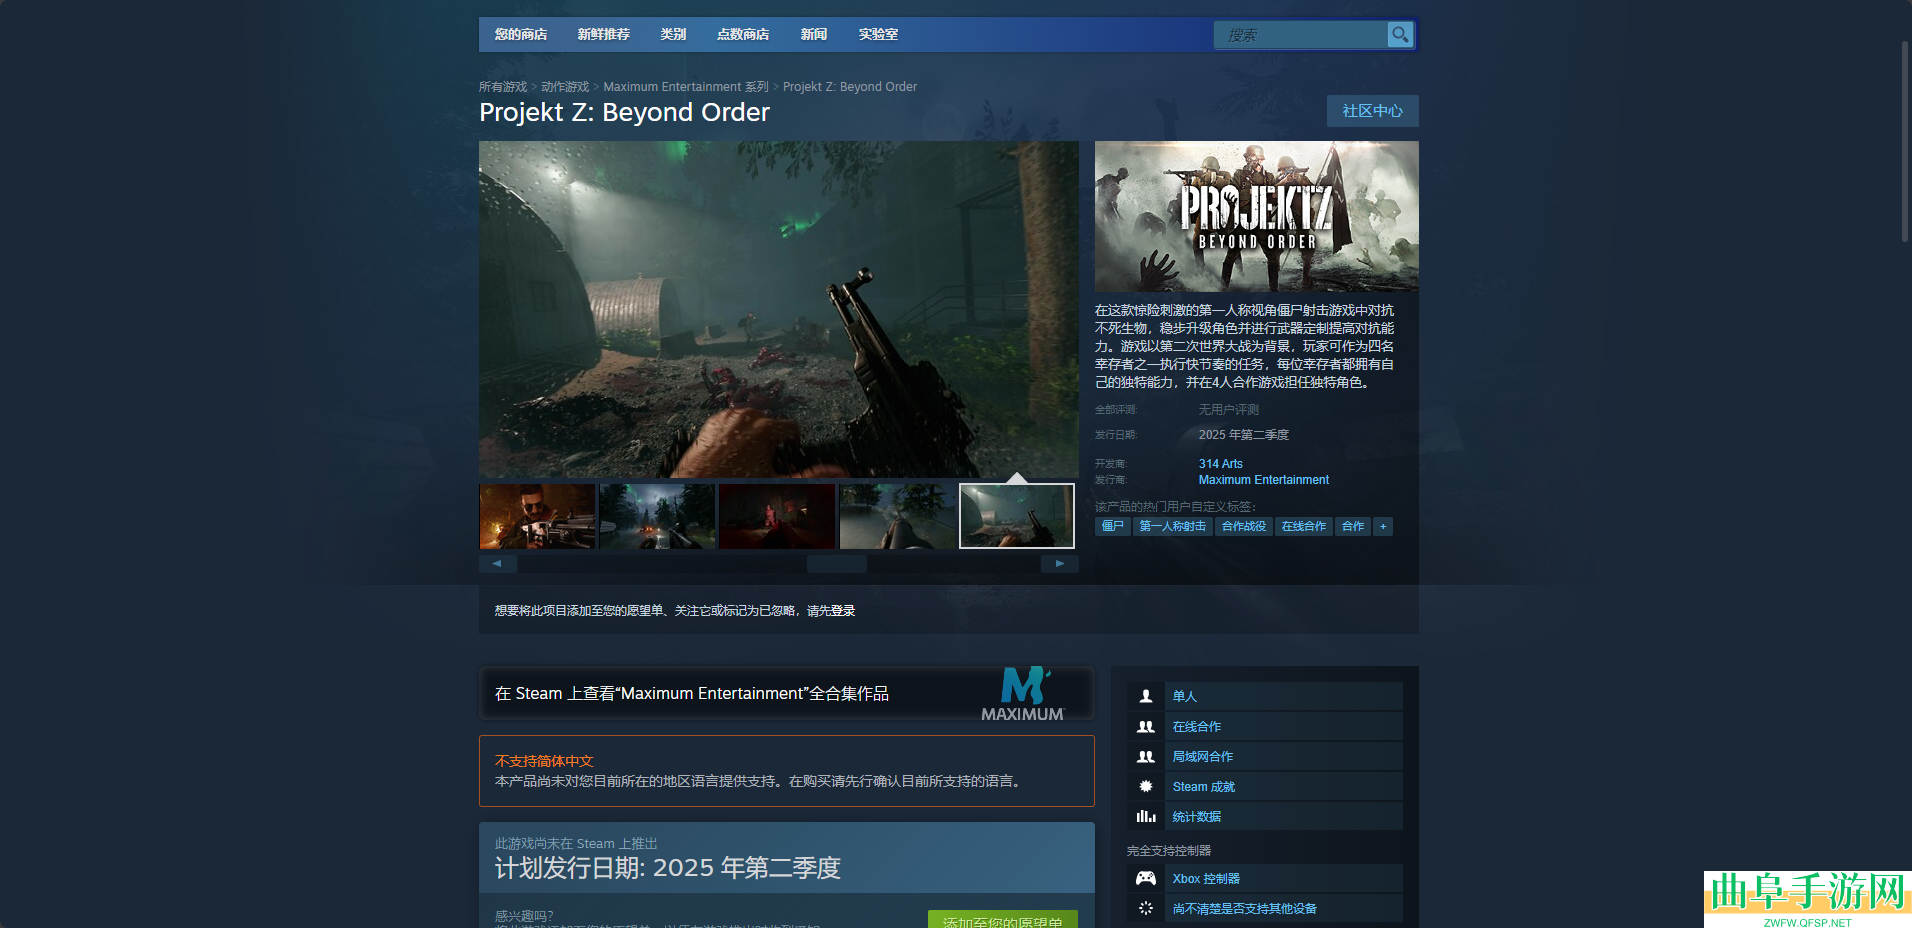Open the 您的商店 menu
Viewport: 1912px width, 928px height.
coord(521,35)
